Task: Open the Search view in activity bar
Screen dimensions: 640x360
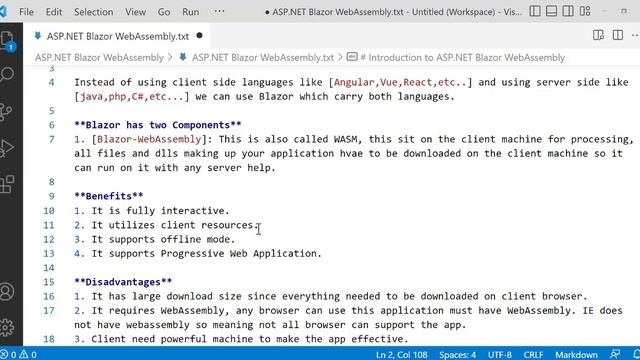Action: click(7, 75)
